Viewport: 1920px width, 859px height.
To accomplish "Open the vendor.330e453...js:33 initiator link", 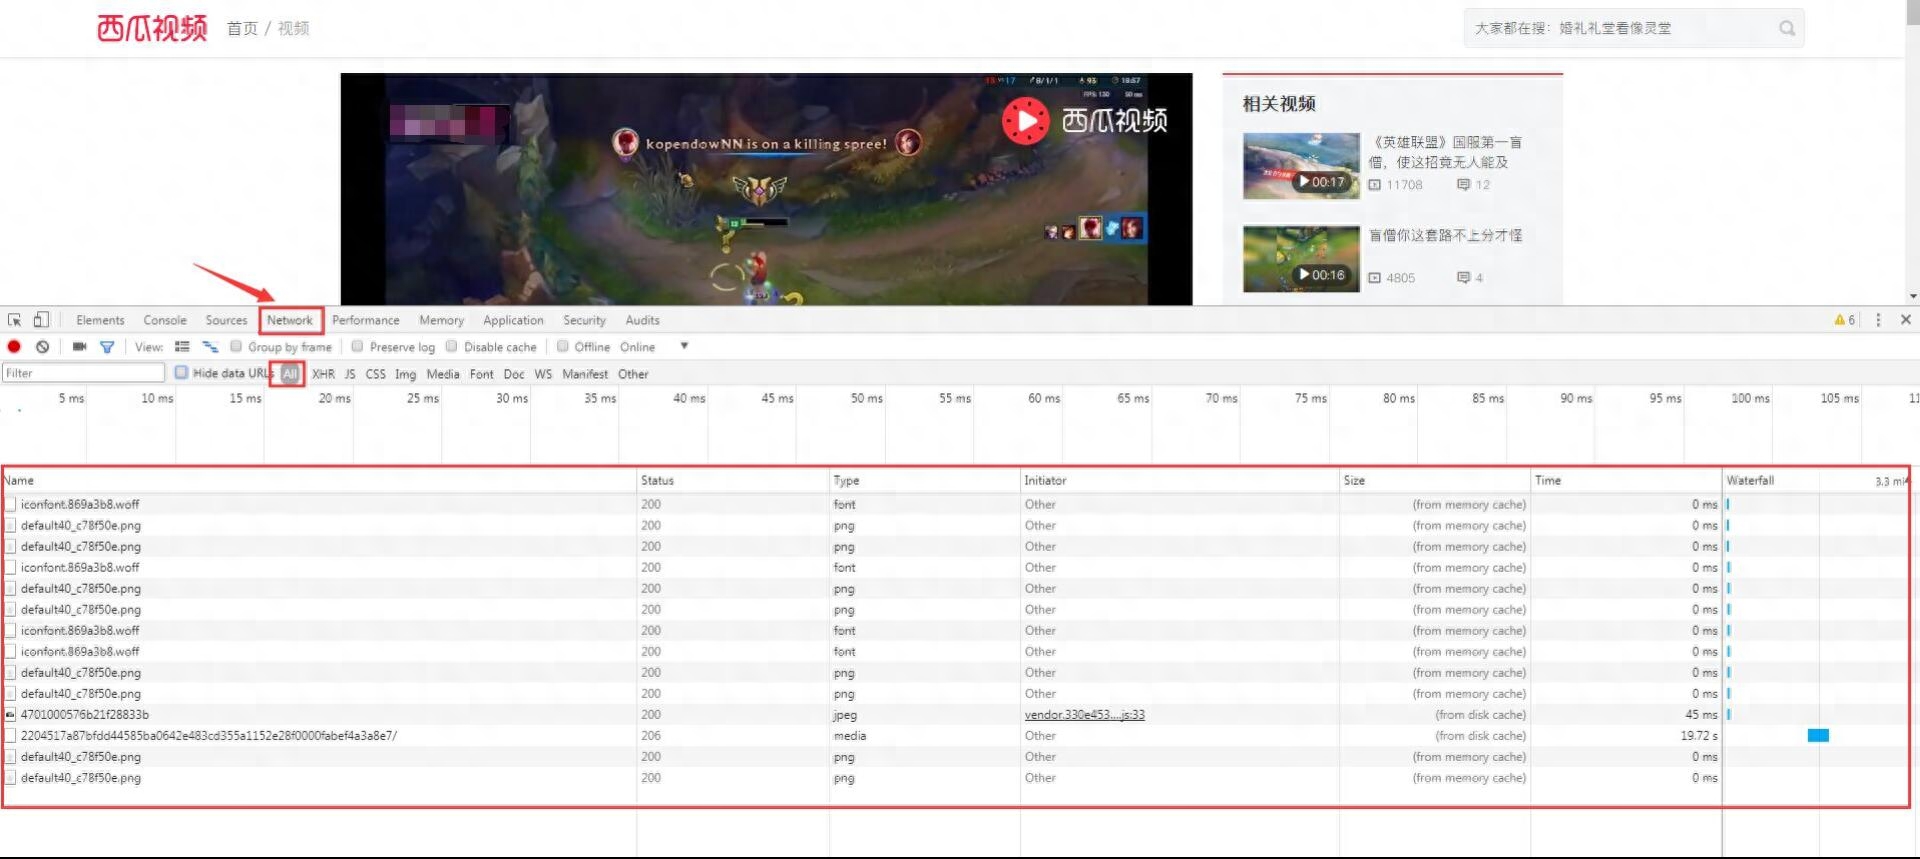I will pyautogui.click(x=1084, y=715).
